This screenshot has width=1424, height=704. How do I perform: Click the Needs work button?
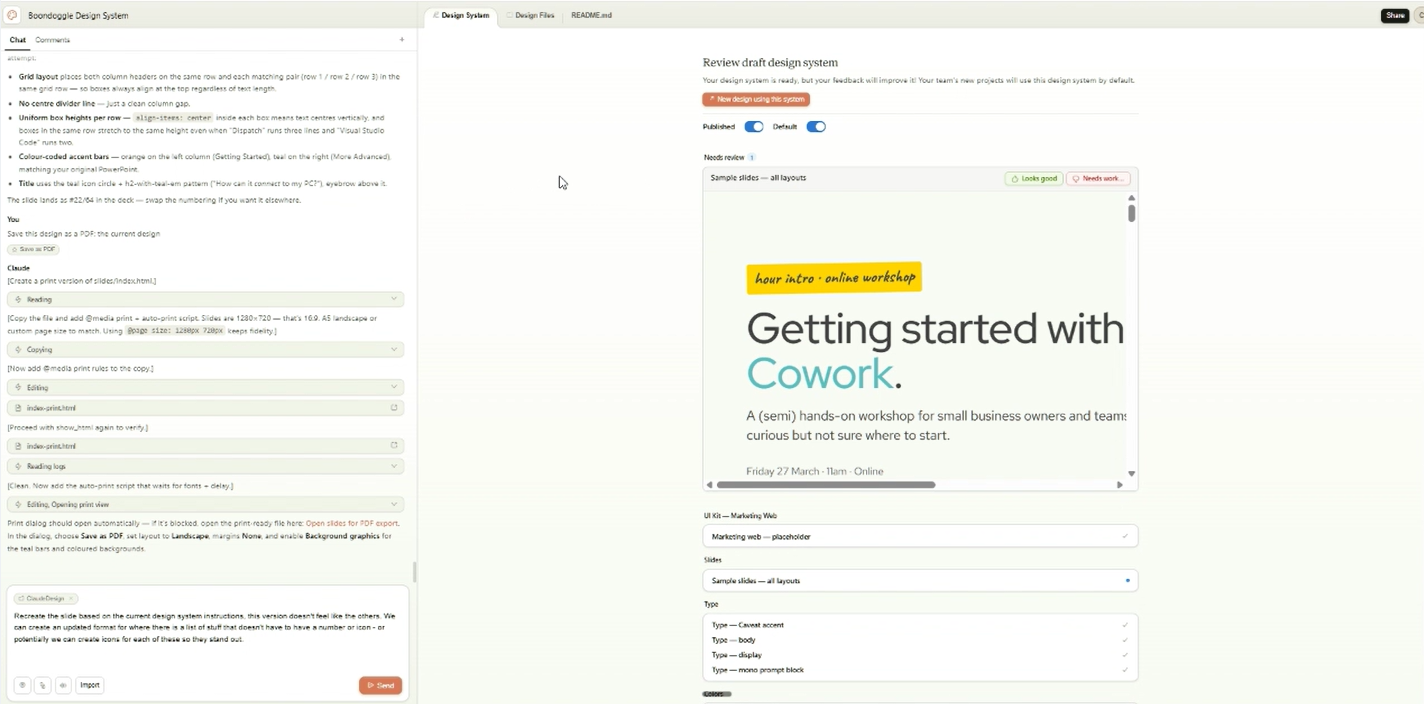(1098, 178)
